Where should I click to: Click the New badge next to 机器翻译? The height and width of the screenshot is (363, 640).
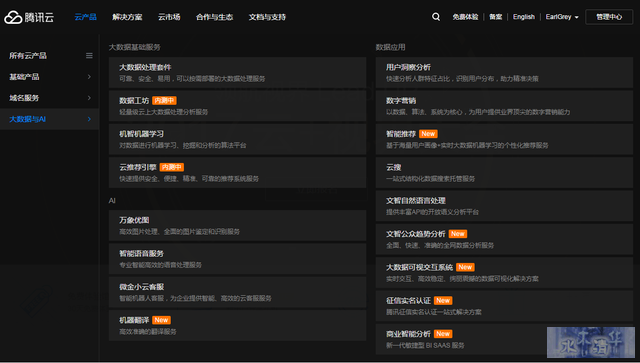(x=161, y=320)
